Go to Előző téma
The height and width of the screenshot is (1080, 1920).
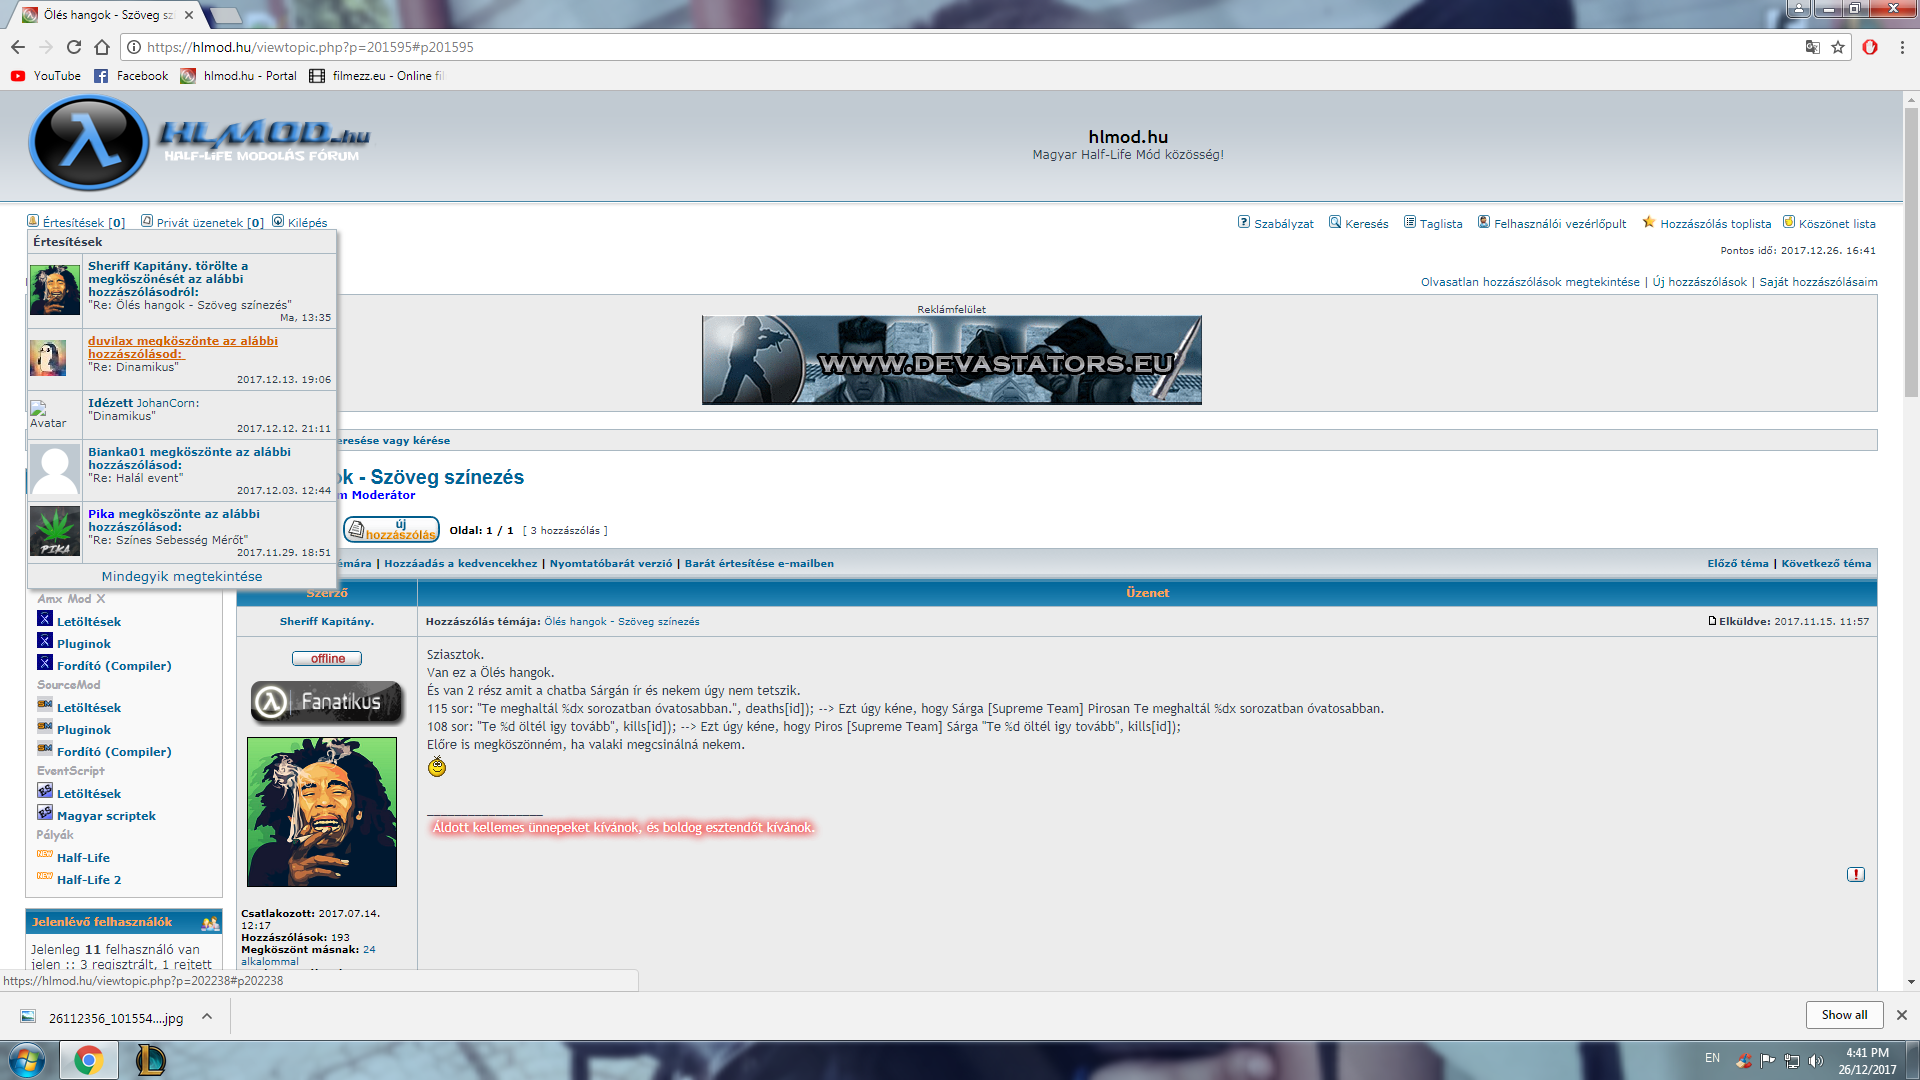(1738, 563)
